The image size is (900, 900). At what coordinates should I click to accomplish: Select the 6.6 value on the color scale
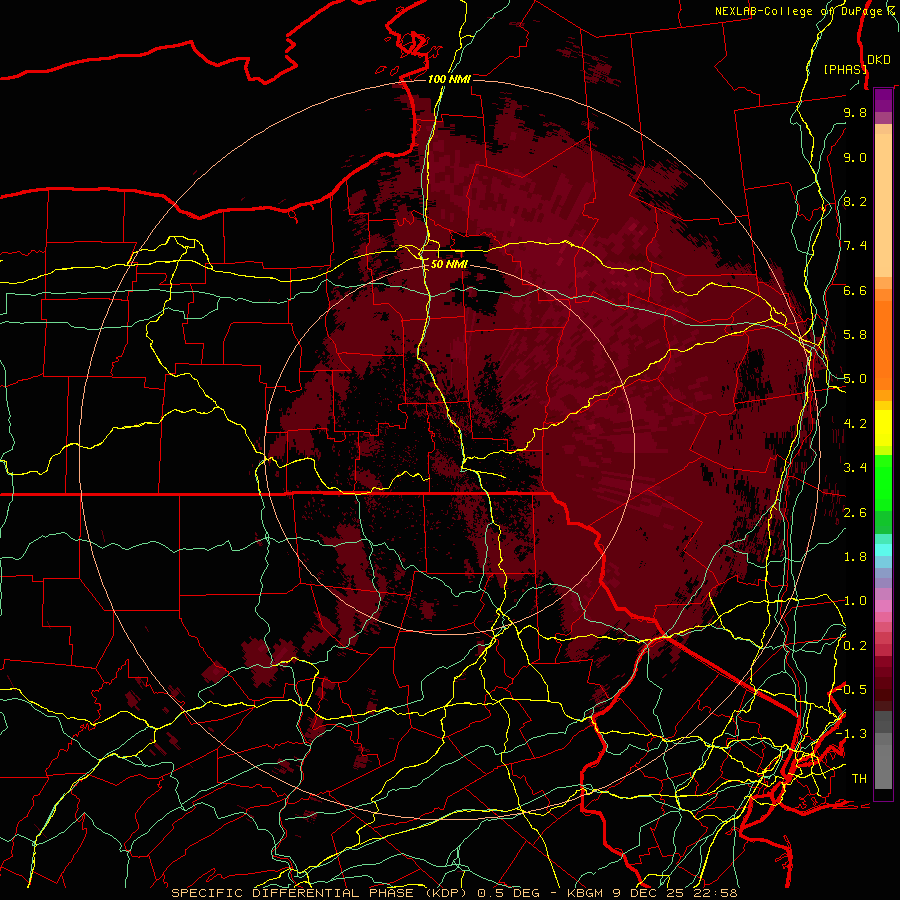tap(855, 290)
